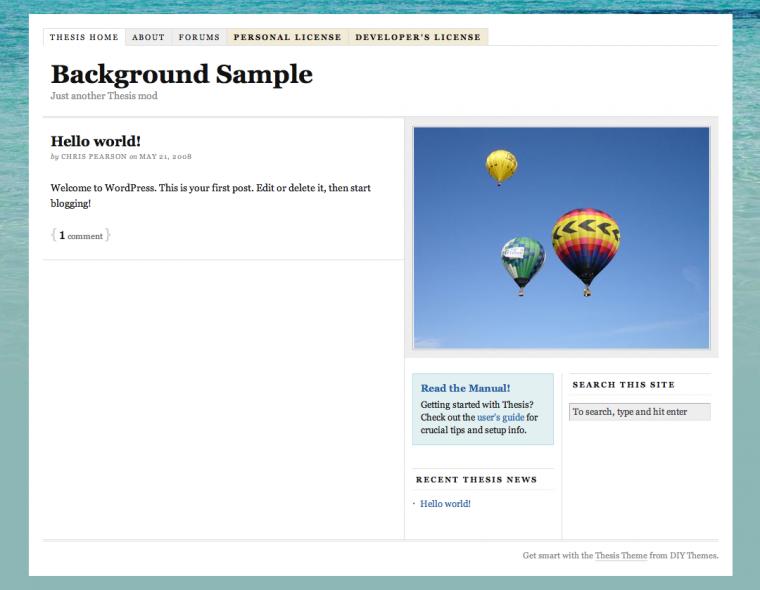Click the May 21, 2008 post date
Viewport: 760px width, 590px height.
[x=165, y=157]
